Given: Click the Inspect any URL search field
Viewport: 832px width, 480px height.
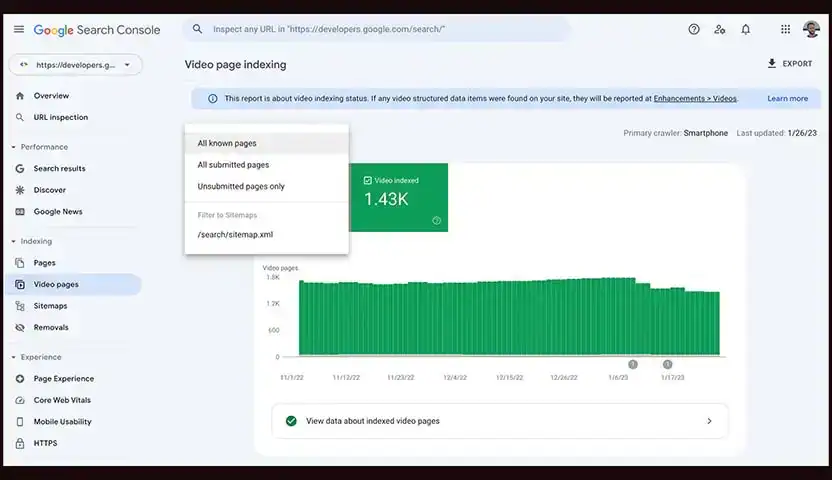Looking at the screenshot, I should click(378, 29).
